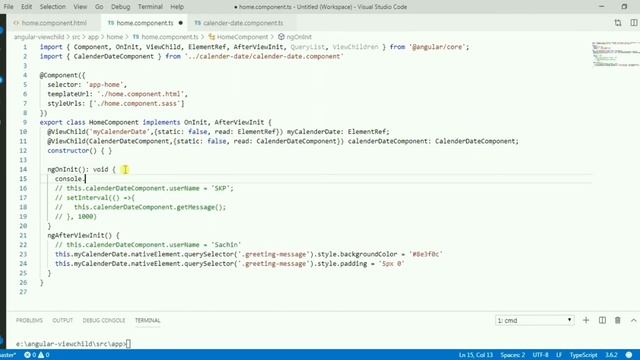The image size is (640, 360).
Task: Open the Terminal menu
Action: pyautogui.click(x=150, y=7)
